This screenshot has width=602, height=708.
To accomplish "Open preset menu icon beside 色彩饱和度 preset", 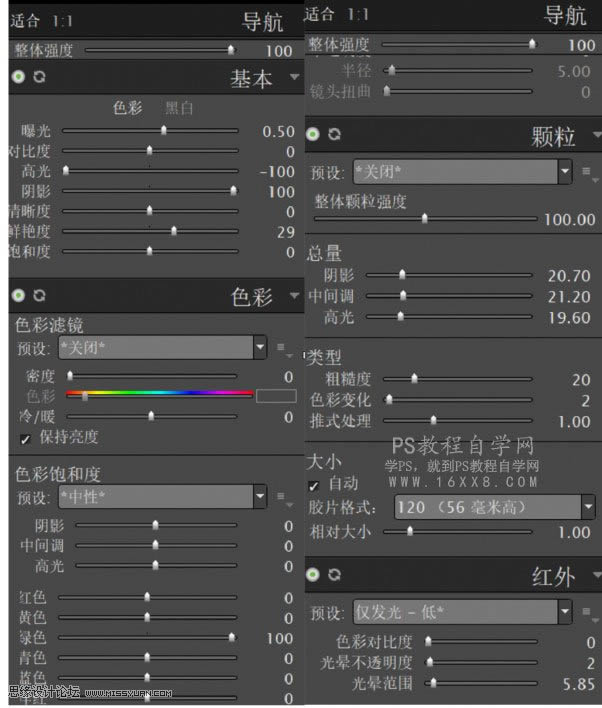I will (284, 497).
